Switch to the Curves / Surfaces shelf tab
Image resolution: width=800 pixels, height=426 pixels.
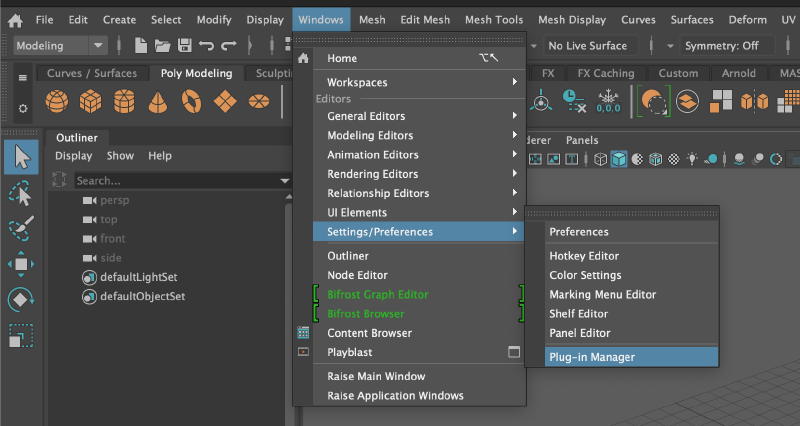[92, 73]
